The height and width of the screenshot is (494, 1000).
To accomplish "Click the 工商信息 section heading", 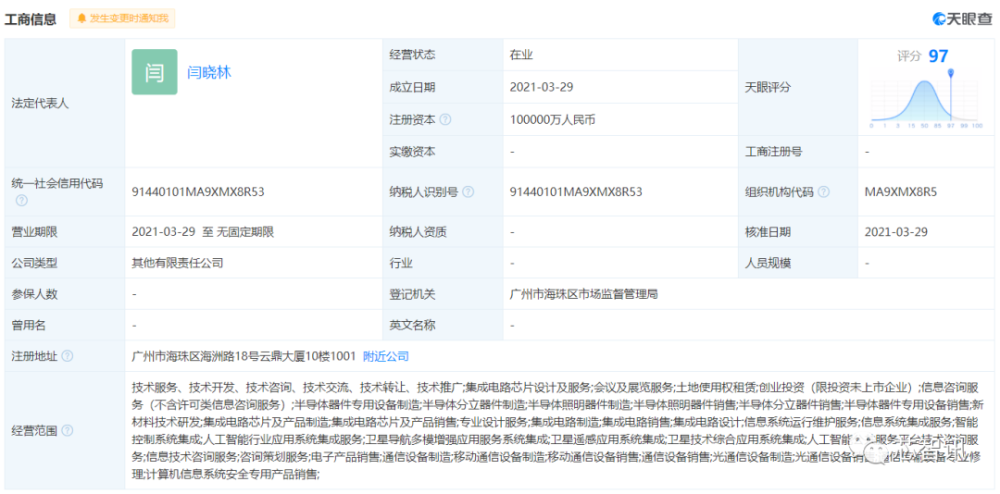I will 31,19.
